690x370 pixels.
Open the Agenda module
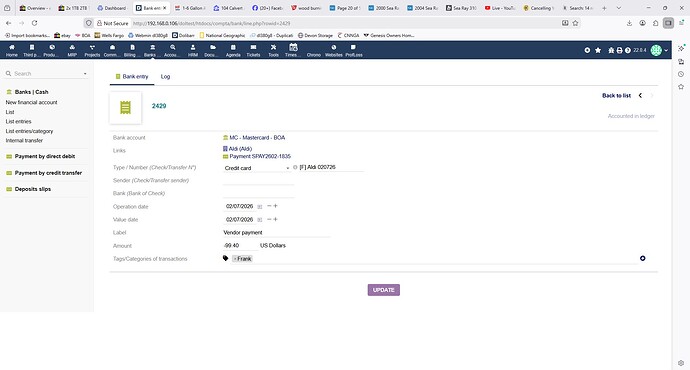pyautogui.click(x=233, y=50)
